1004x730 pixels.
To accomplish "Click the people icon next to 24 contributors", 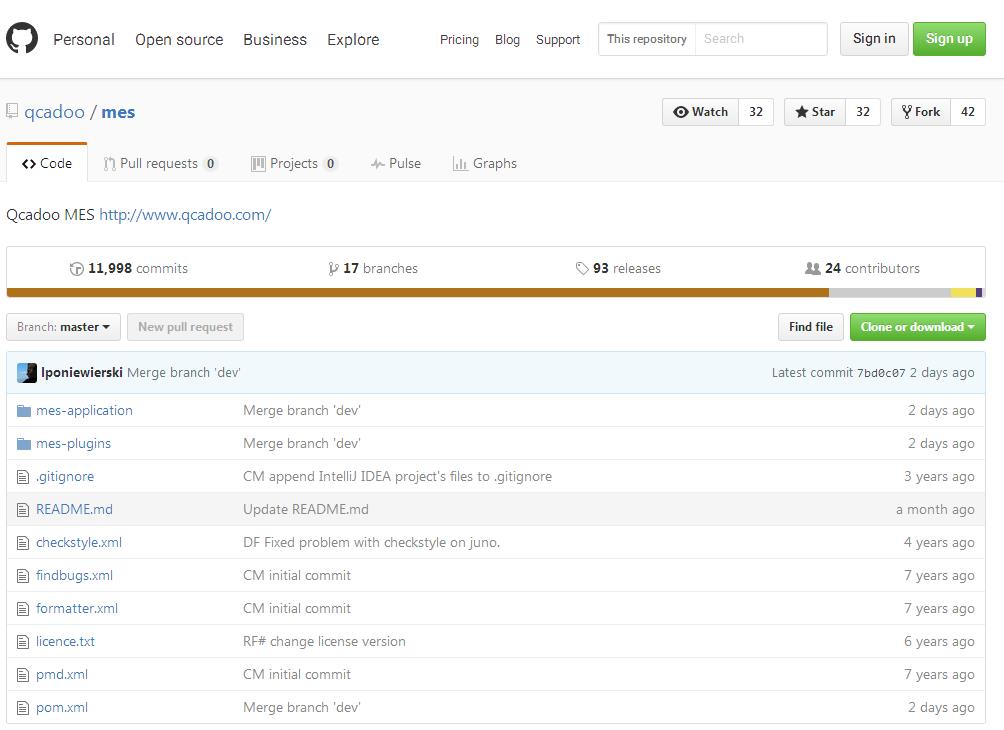I will click(x=813, y=268).
